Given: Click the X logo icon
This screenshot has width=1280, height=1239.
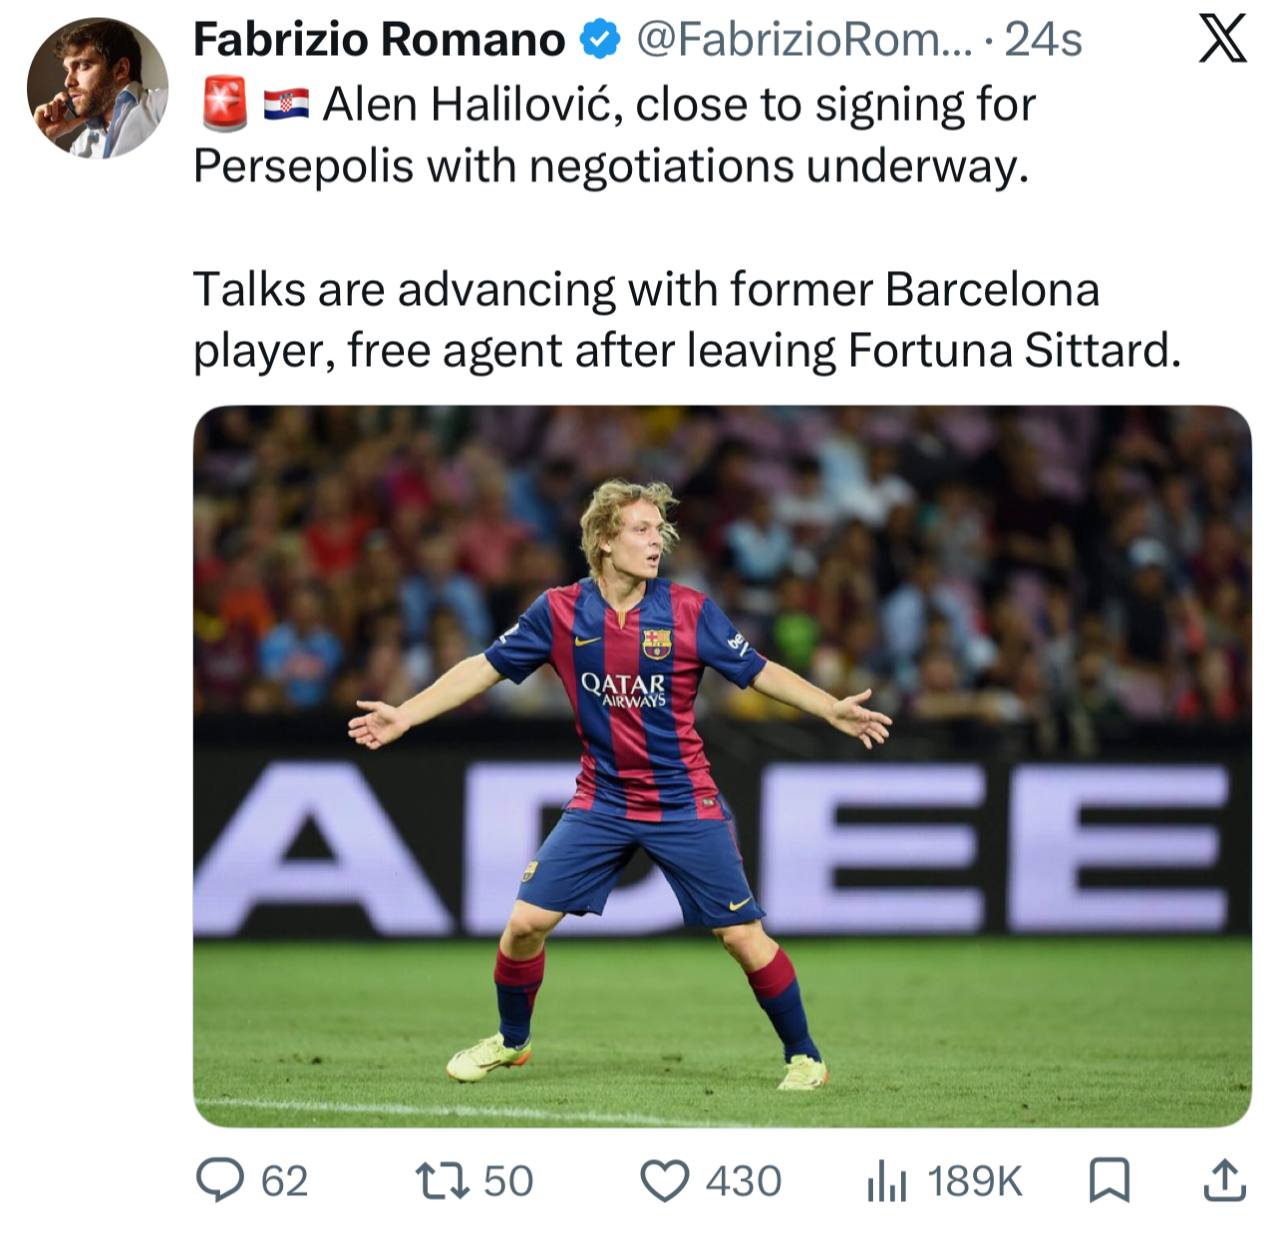Looking at the screenshot, I should (x=1222, y=41).
